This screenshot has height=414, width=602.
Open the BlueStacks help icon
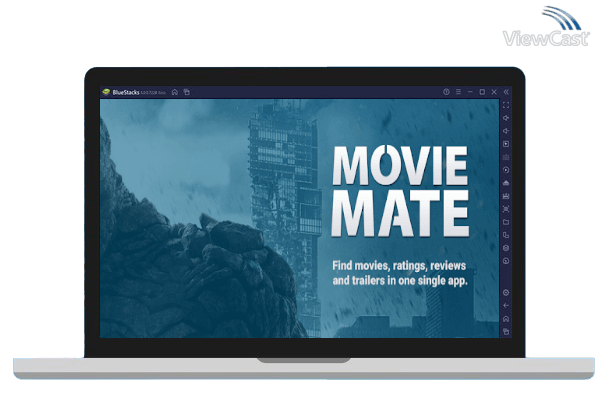446,92
